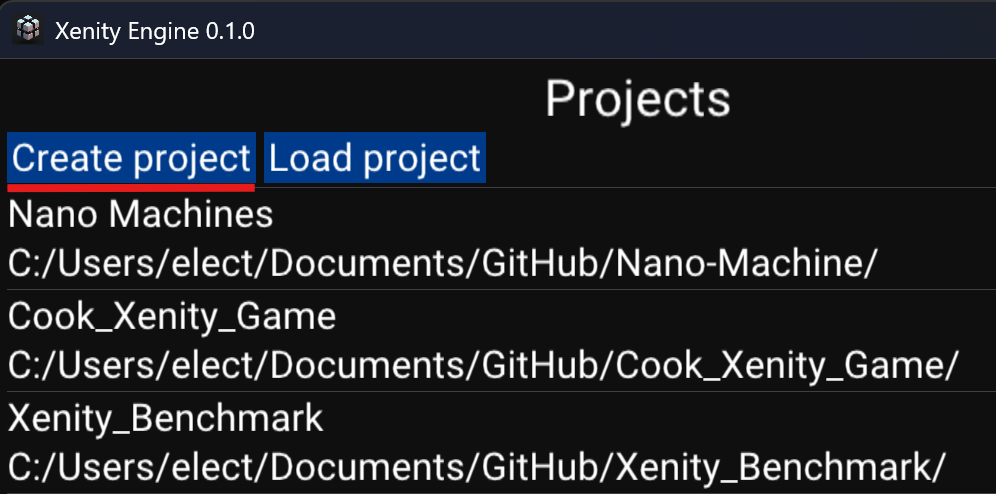The image size is (996, 494).
Task: Open the Cook_Xenity_Game project name
Action: [x=172, y=316]
